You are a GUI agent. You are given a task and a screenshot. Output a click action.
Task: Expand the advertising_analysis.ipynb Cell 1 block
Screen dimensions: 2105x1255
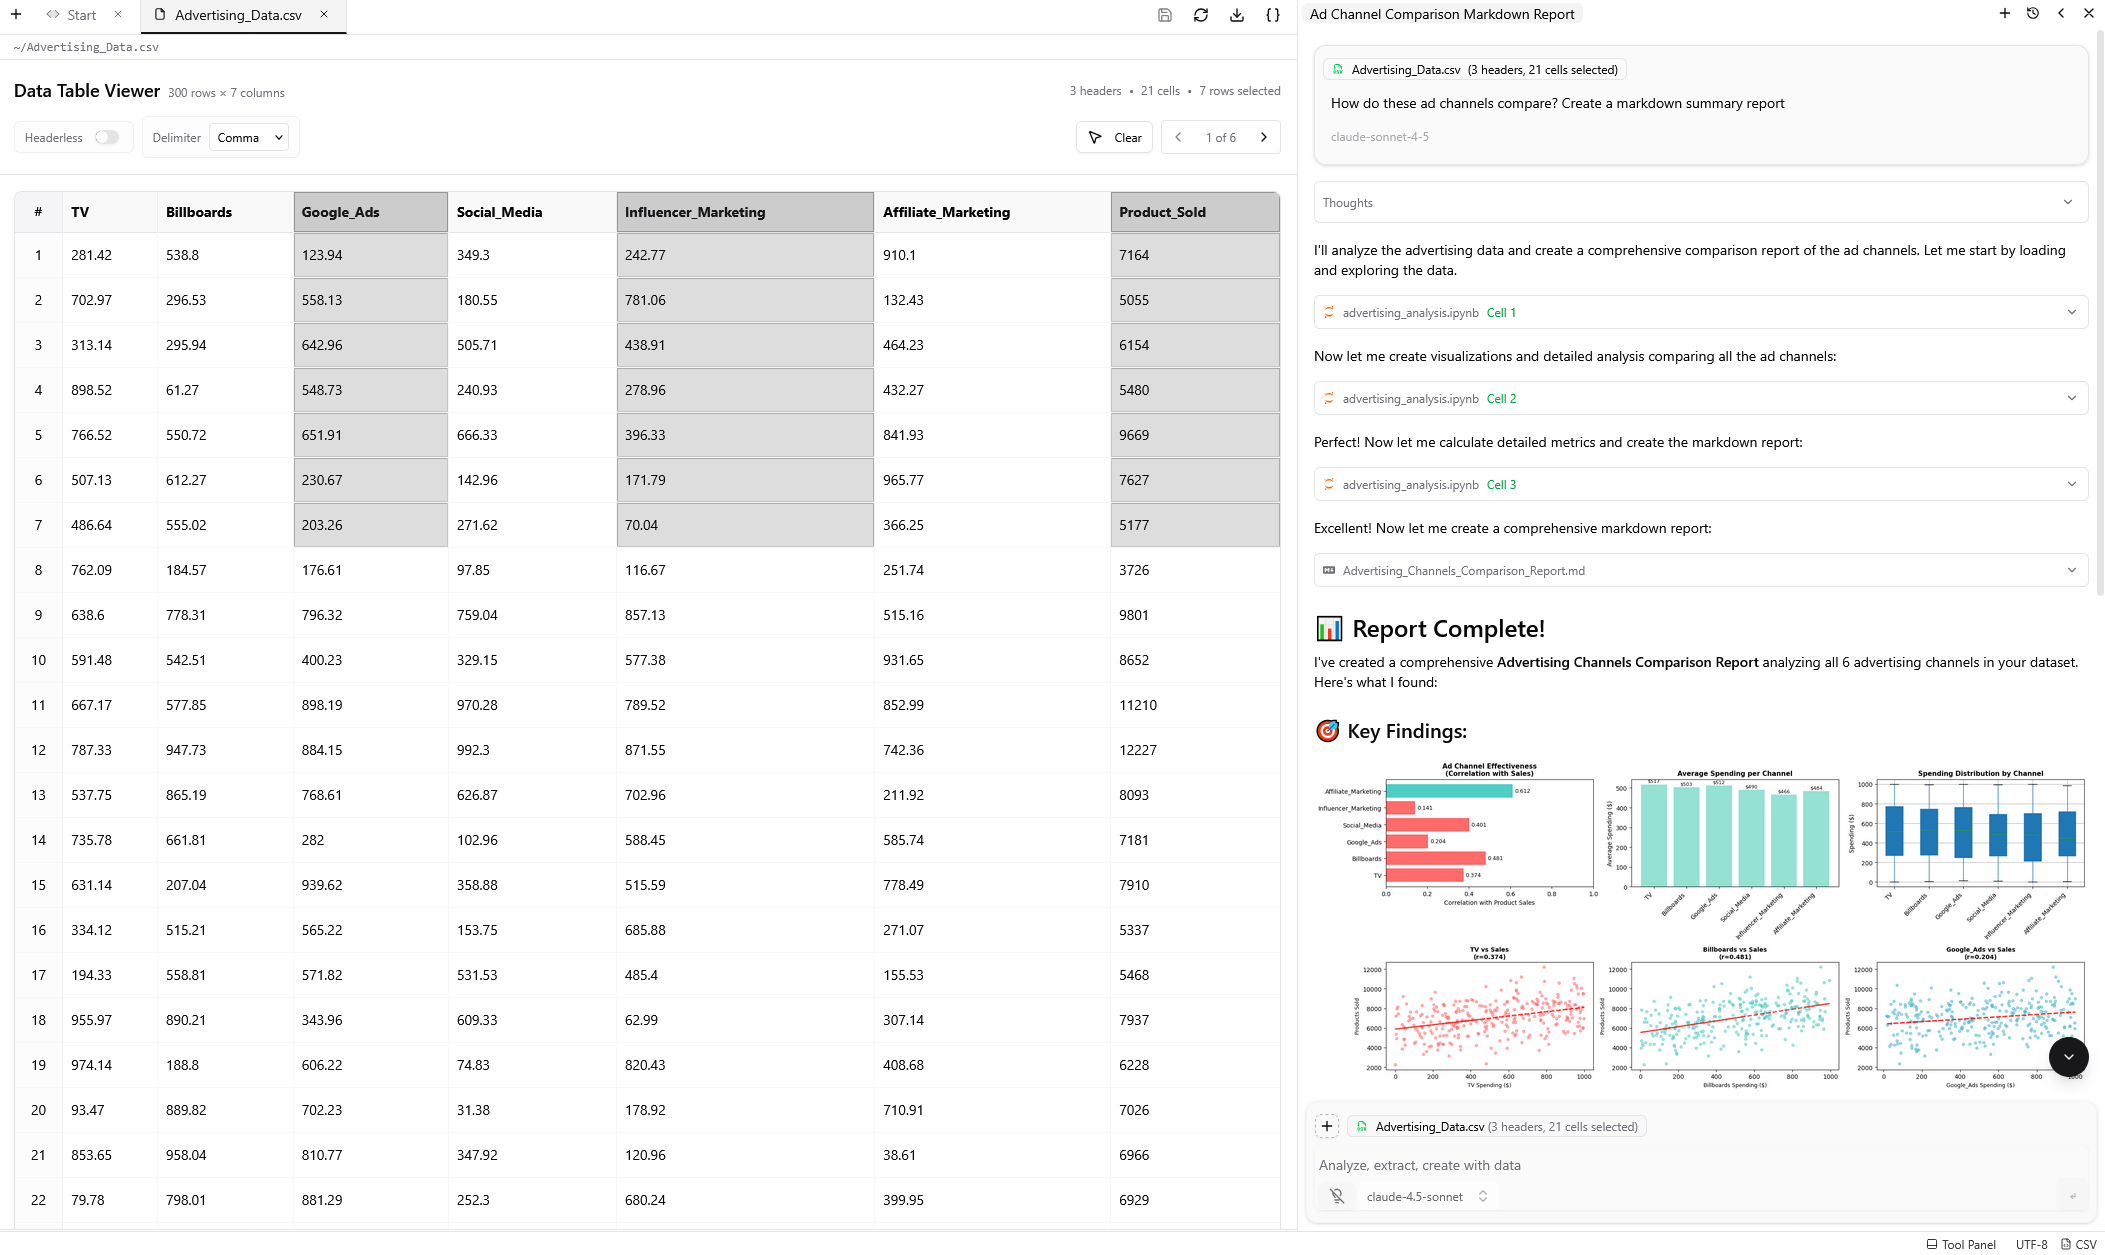[x=1700, y=312]
